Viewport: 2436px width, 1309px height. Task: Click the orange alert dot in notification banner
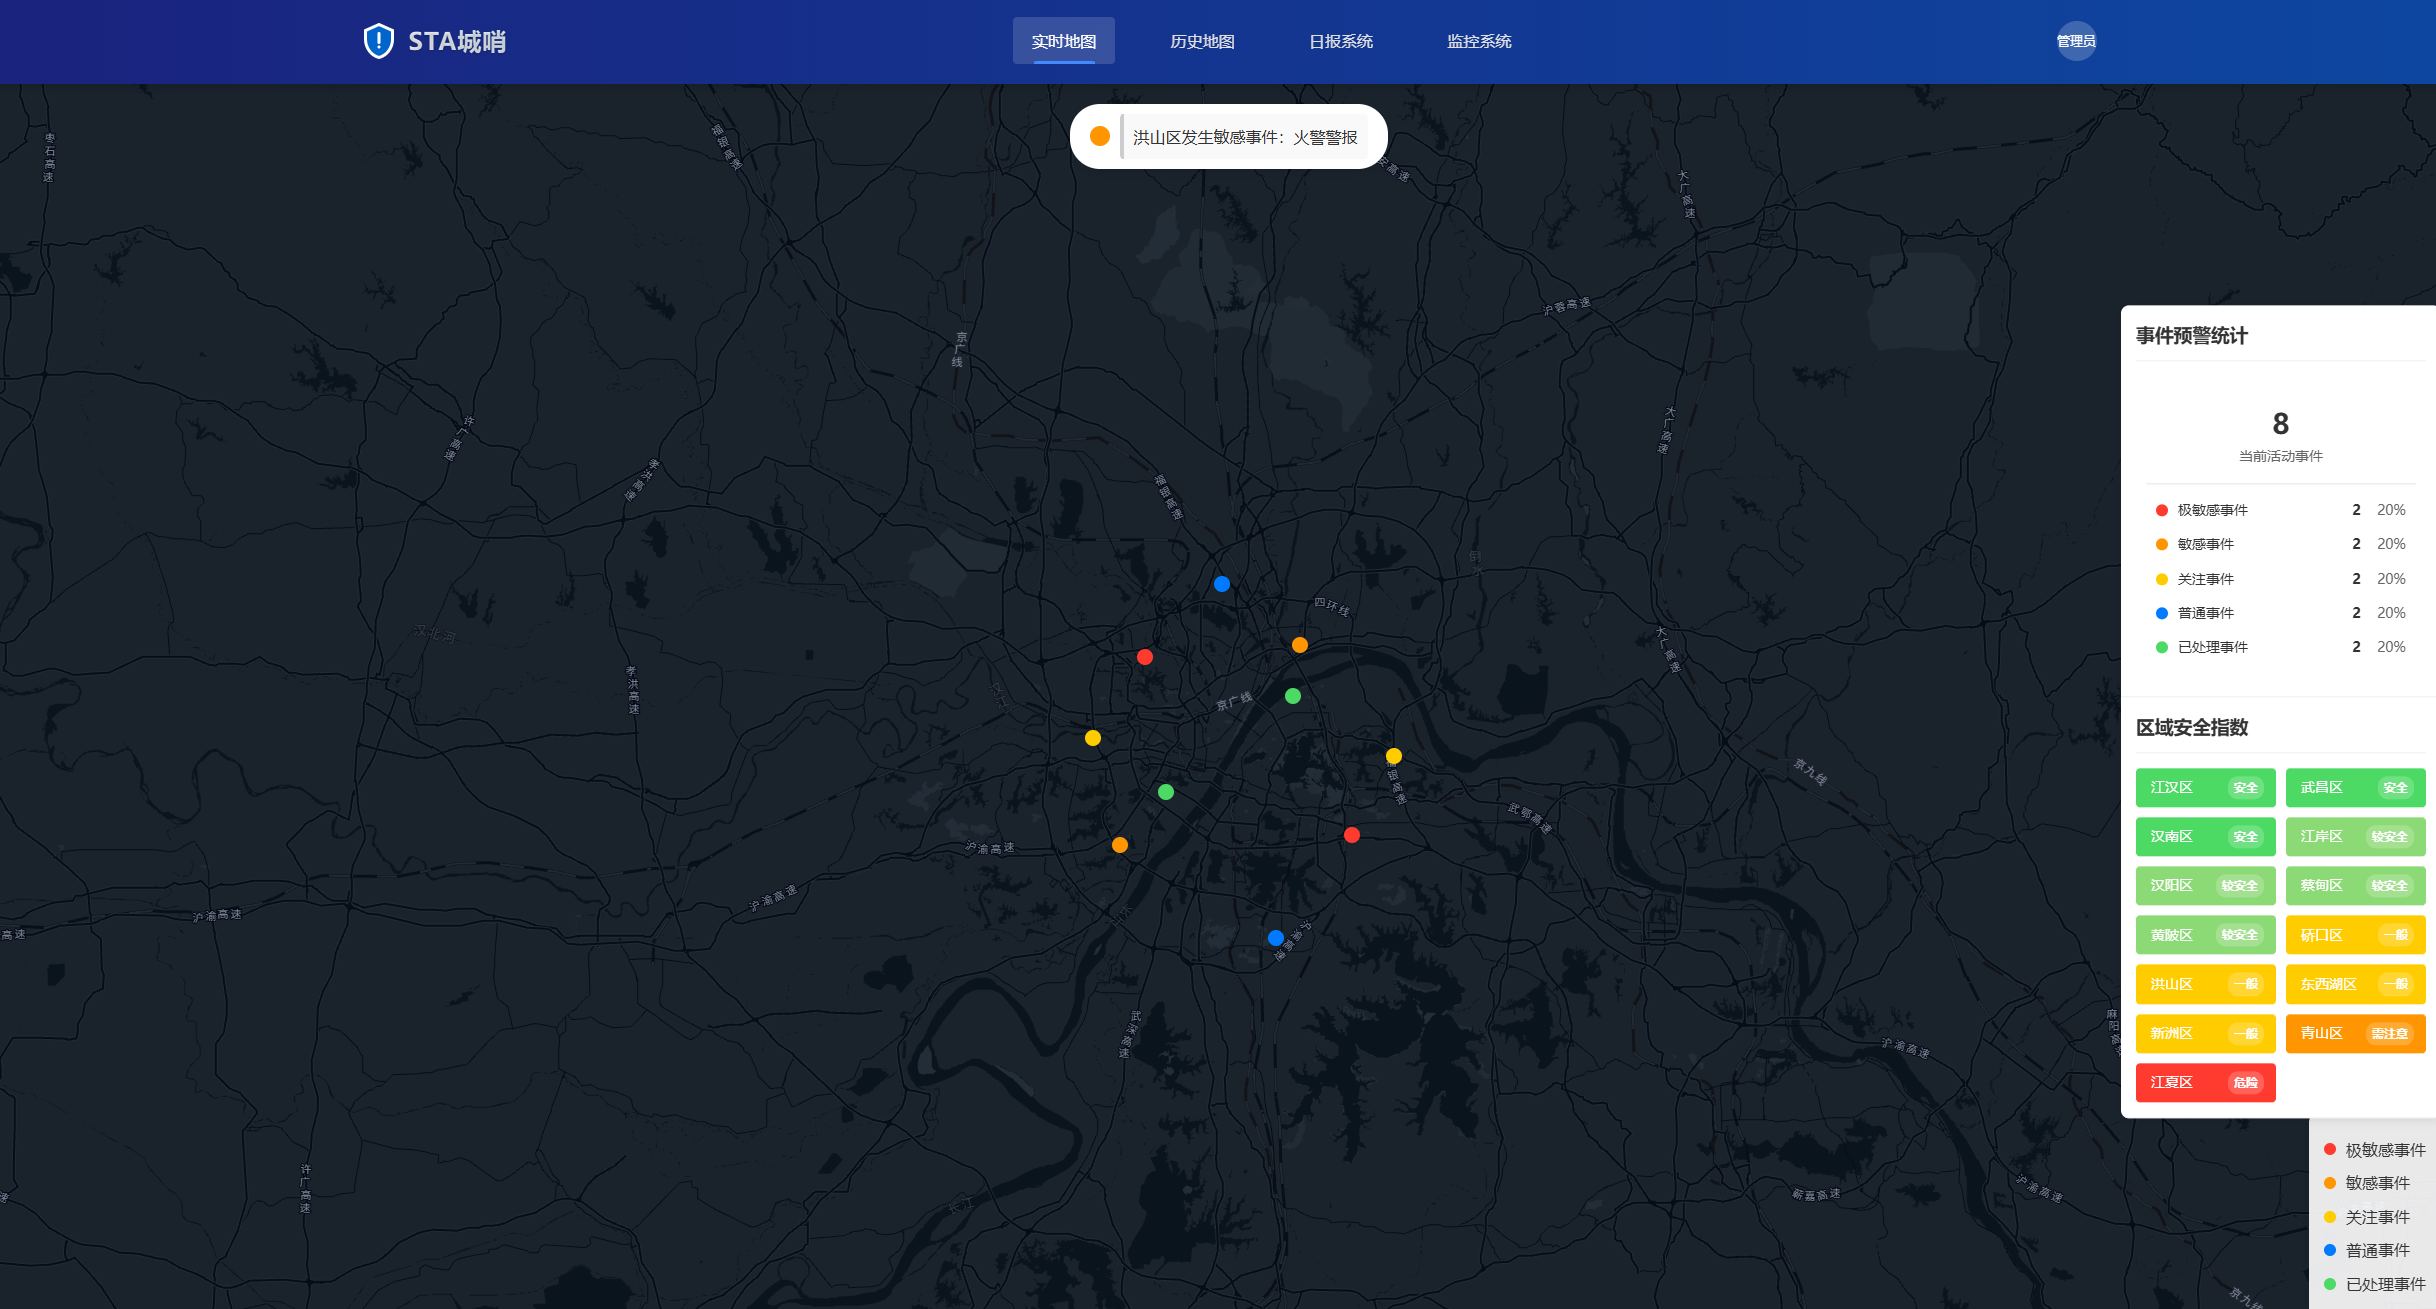(1100, 136)
